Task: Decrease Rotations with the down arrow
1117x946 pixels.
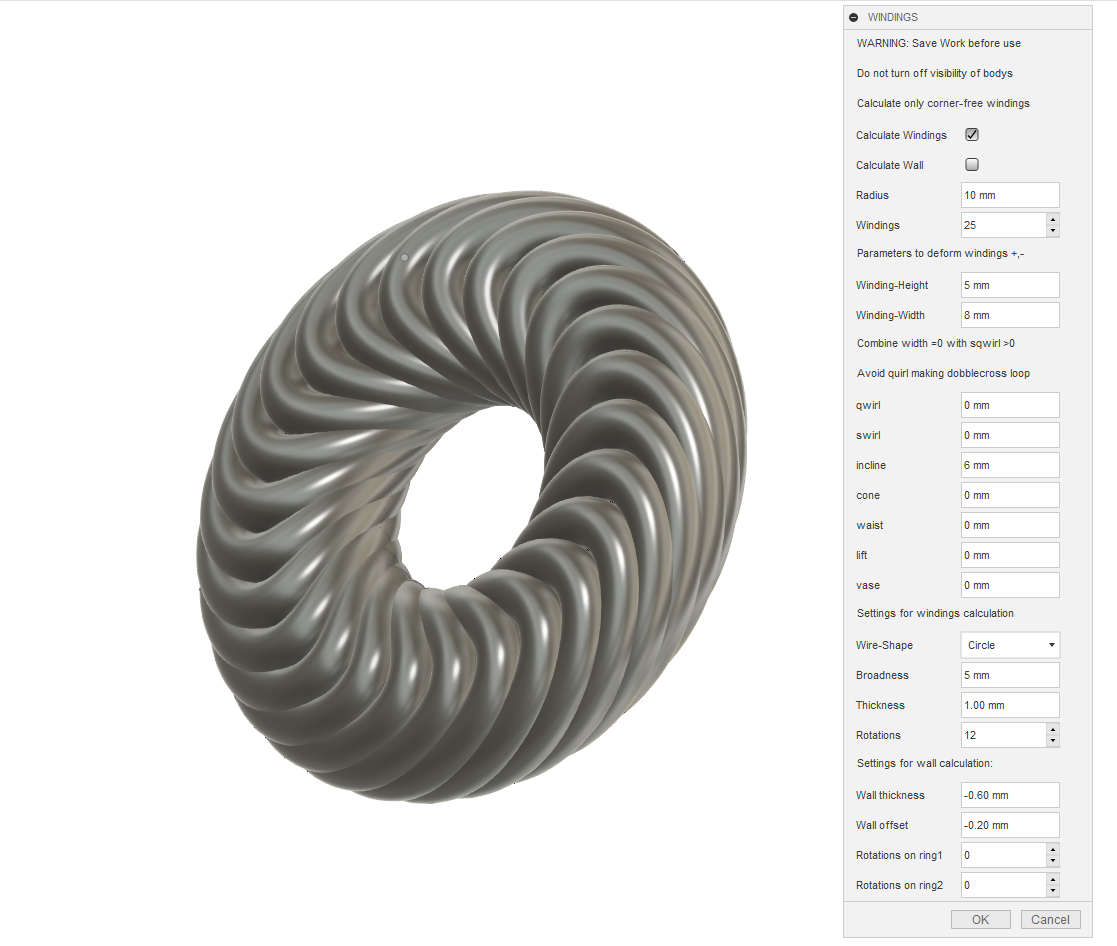Action: 1053,741
